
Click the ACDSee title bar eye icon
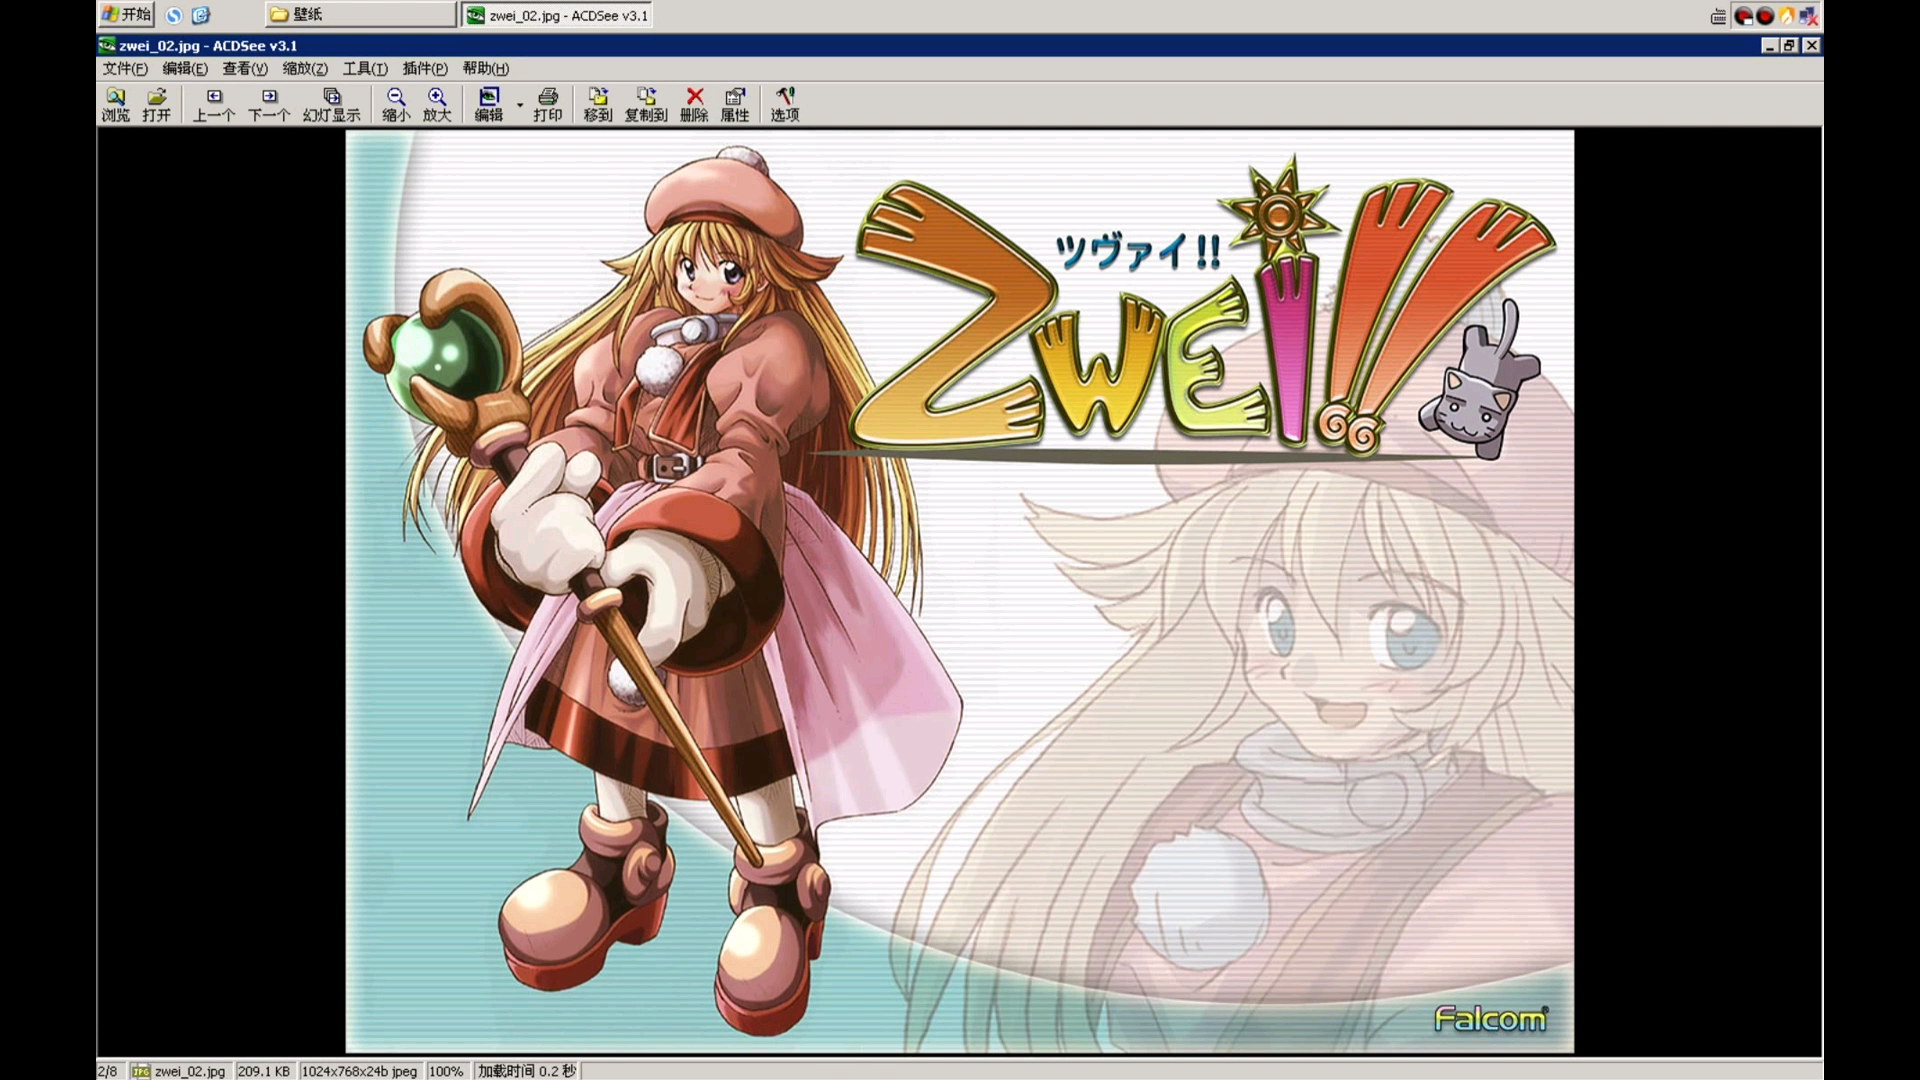point(107,45)
